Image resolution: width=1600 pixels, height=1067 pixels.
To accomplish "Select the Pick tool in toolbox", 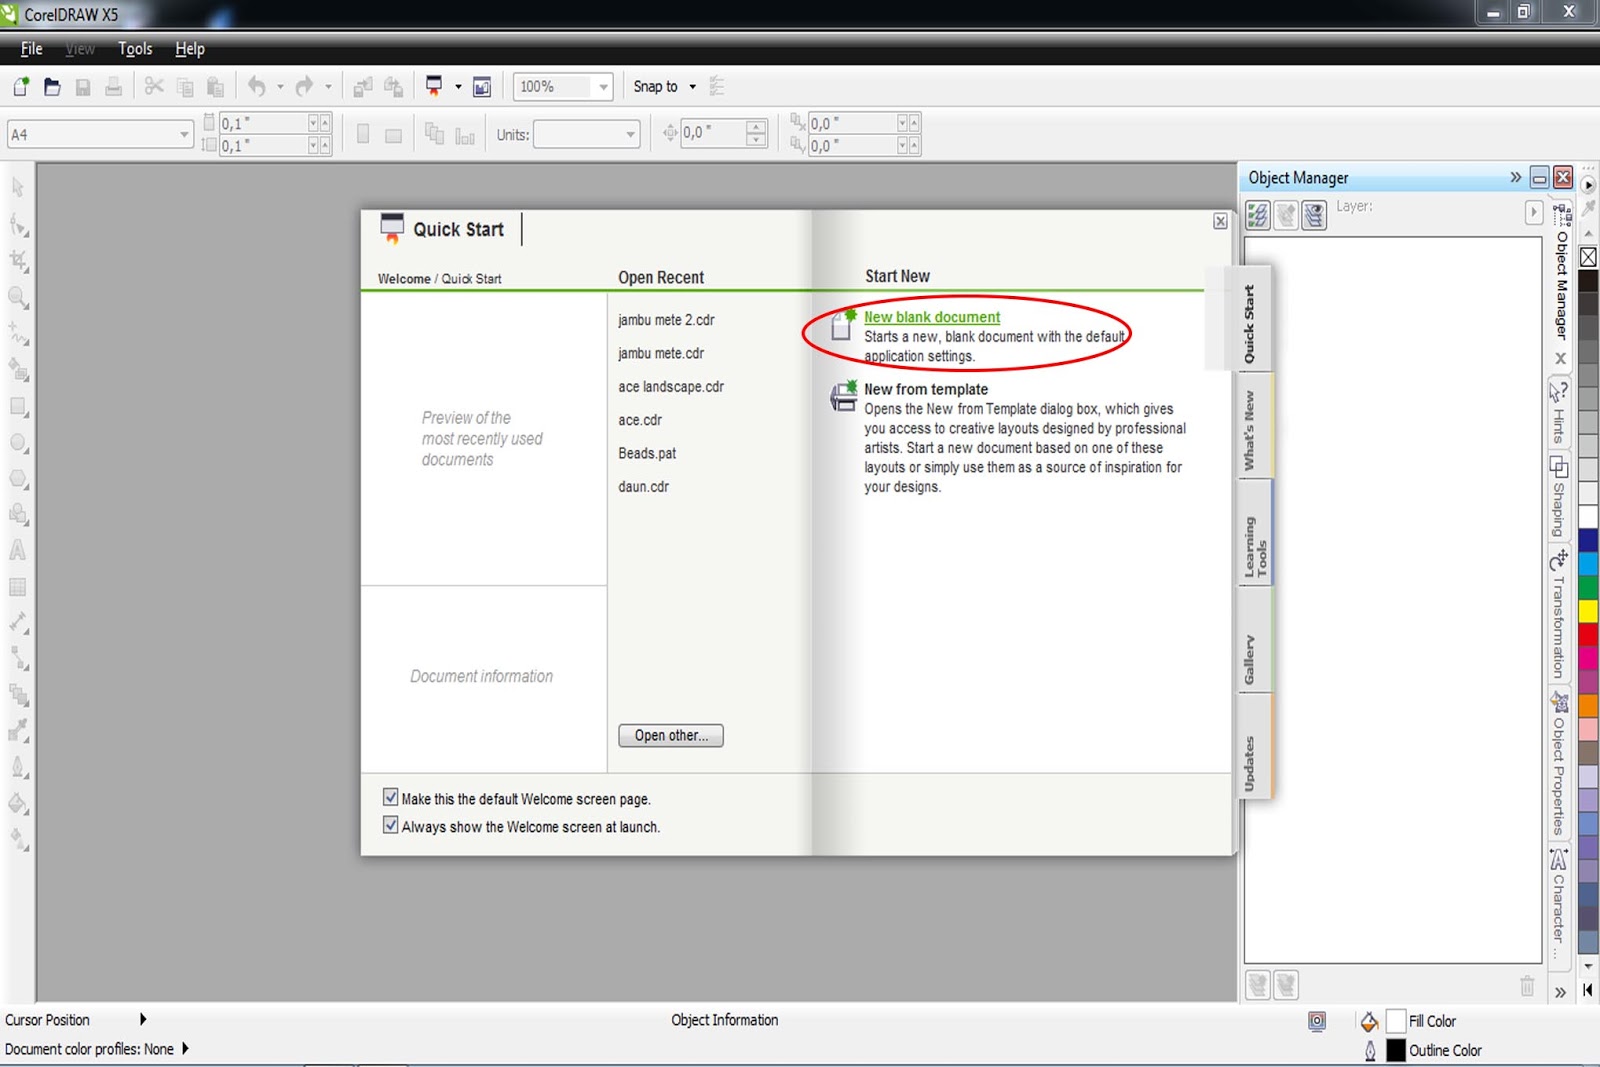I will (x=18, y=188).
